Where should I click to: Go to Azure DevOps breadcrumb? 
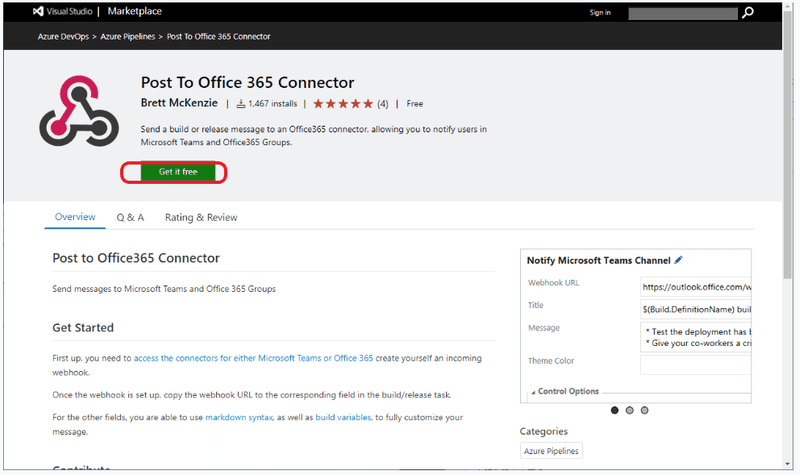pos(63,37)
